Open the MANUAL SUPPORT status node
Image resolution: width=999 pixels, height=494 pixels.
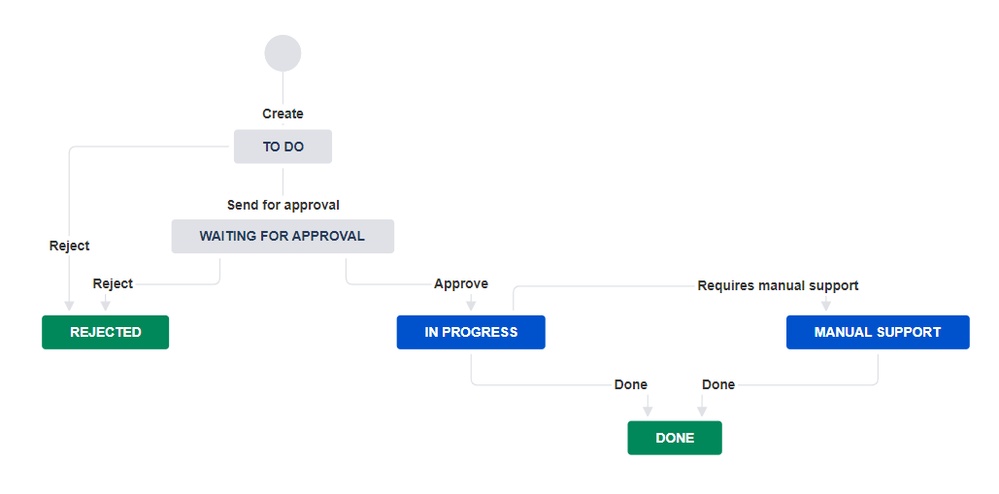coord(877,332)
